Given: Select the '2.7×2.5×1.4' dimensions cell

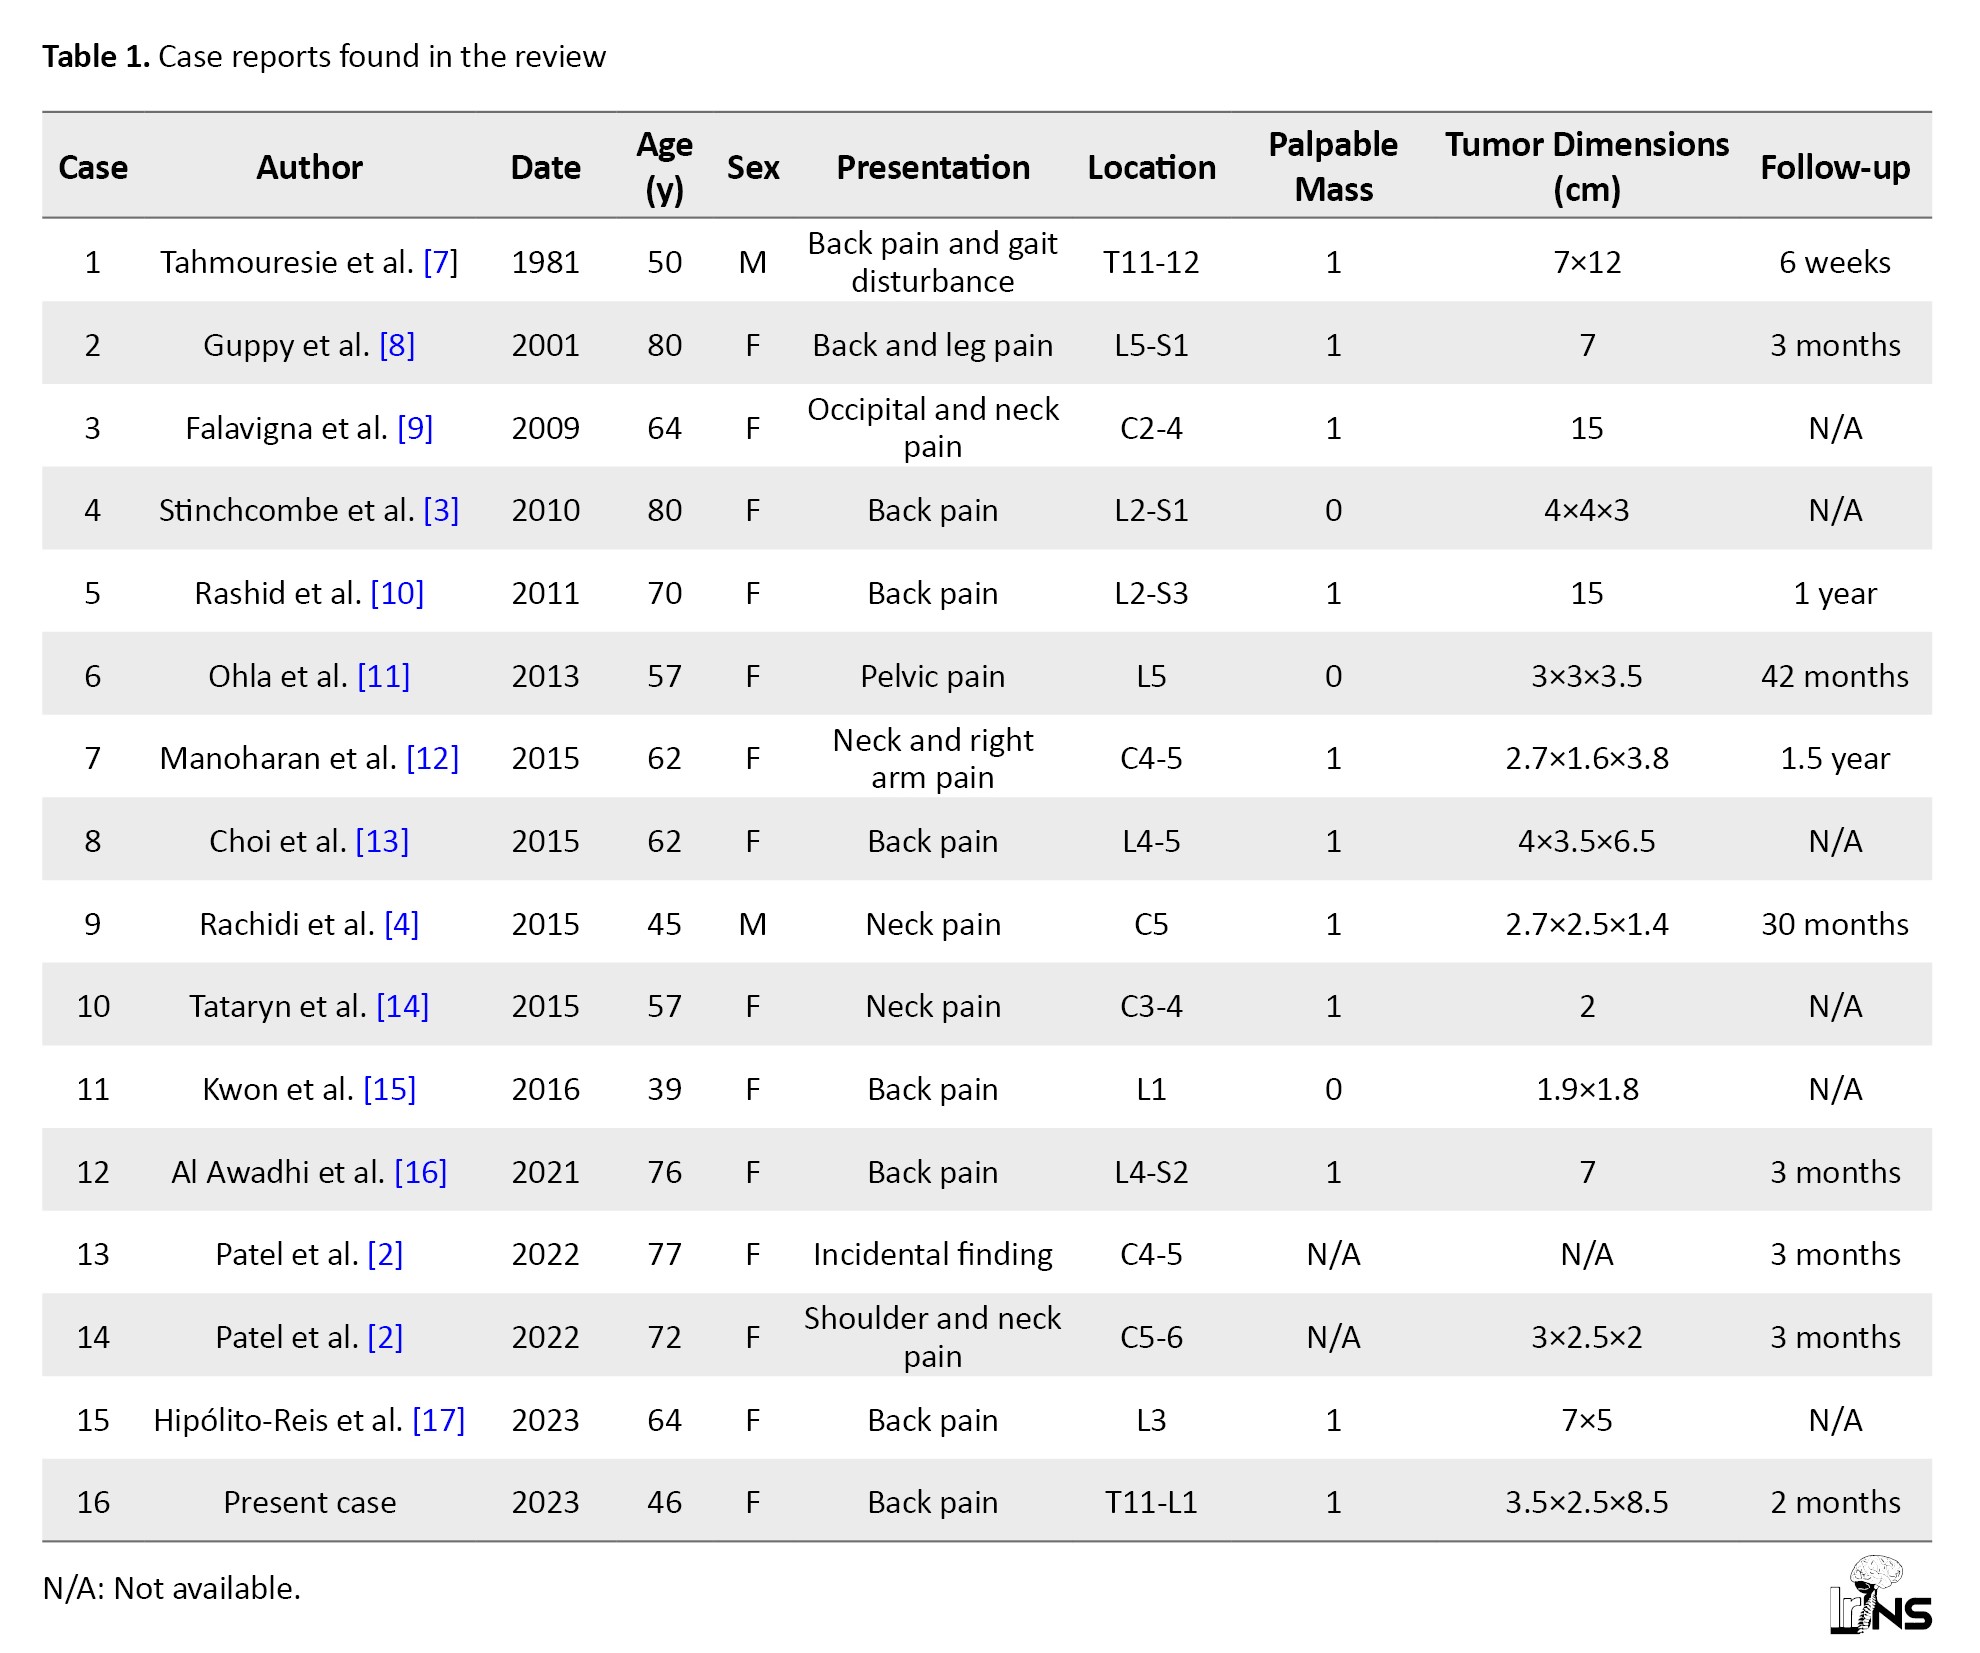Looking at the screenshot, I should click(1587, 924).
